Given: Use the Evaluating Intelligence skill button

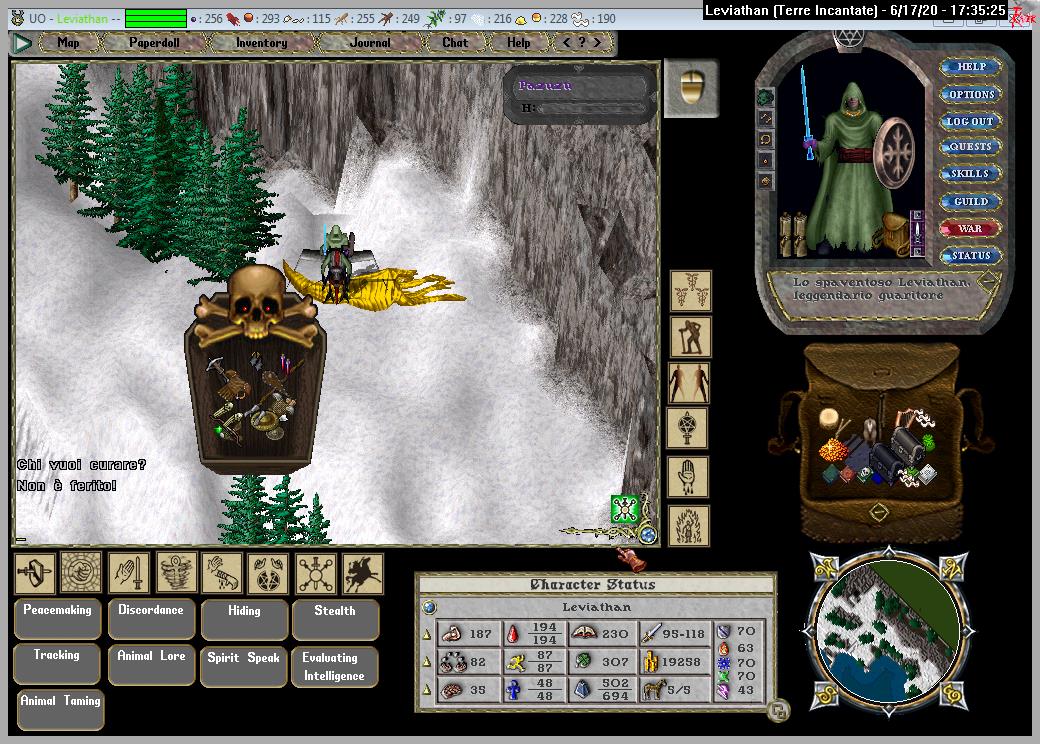Looking at the screenshot, I should click(x=334, y=667).
